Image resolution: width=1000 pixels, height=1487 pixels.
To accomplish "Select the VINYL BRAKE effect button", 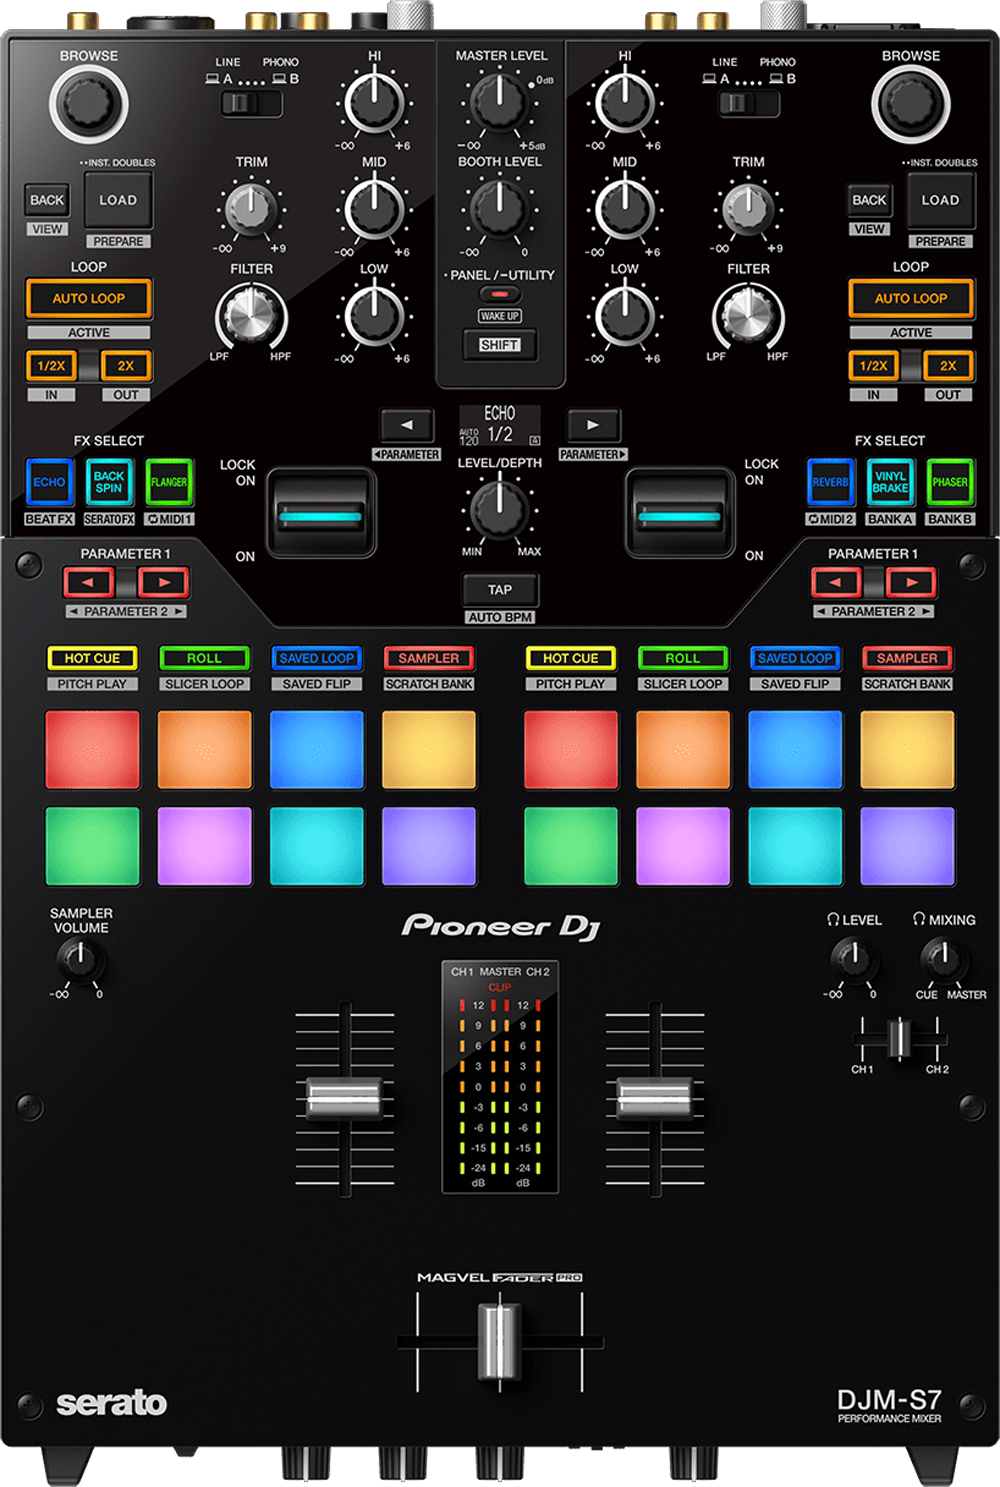I will pos(889,482).
